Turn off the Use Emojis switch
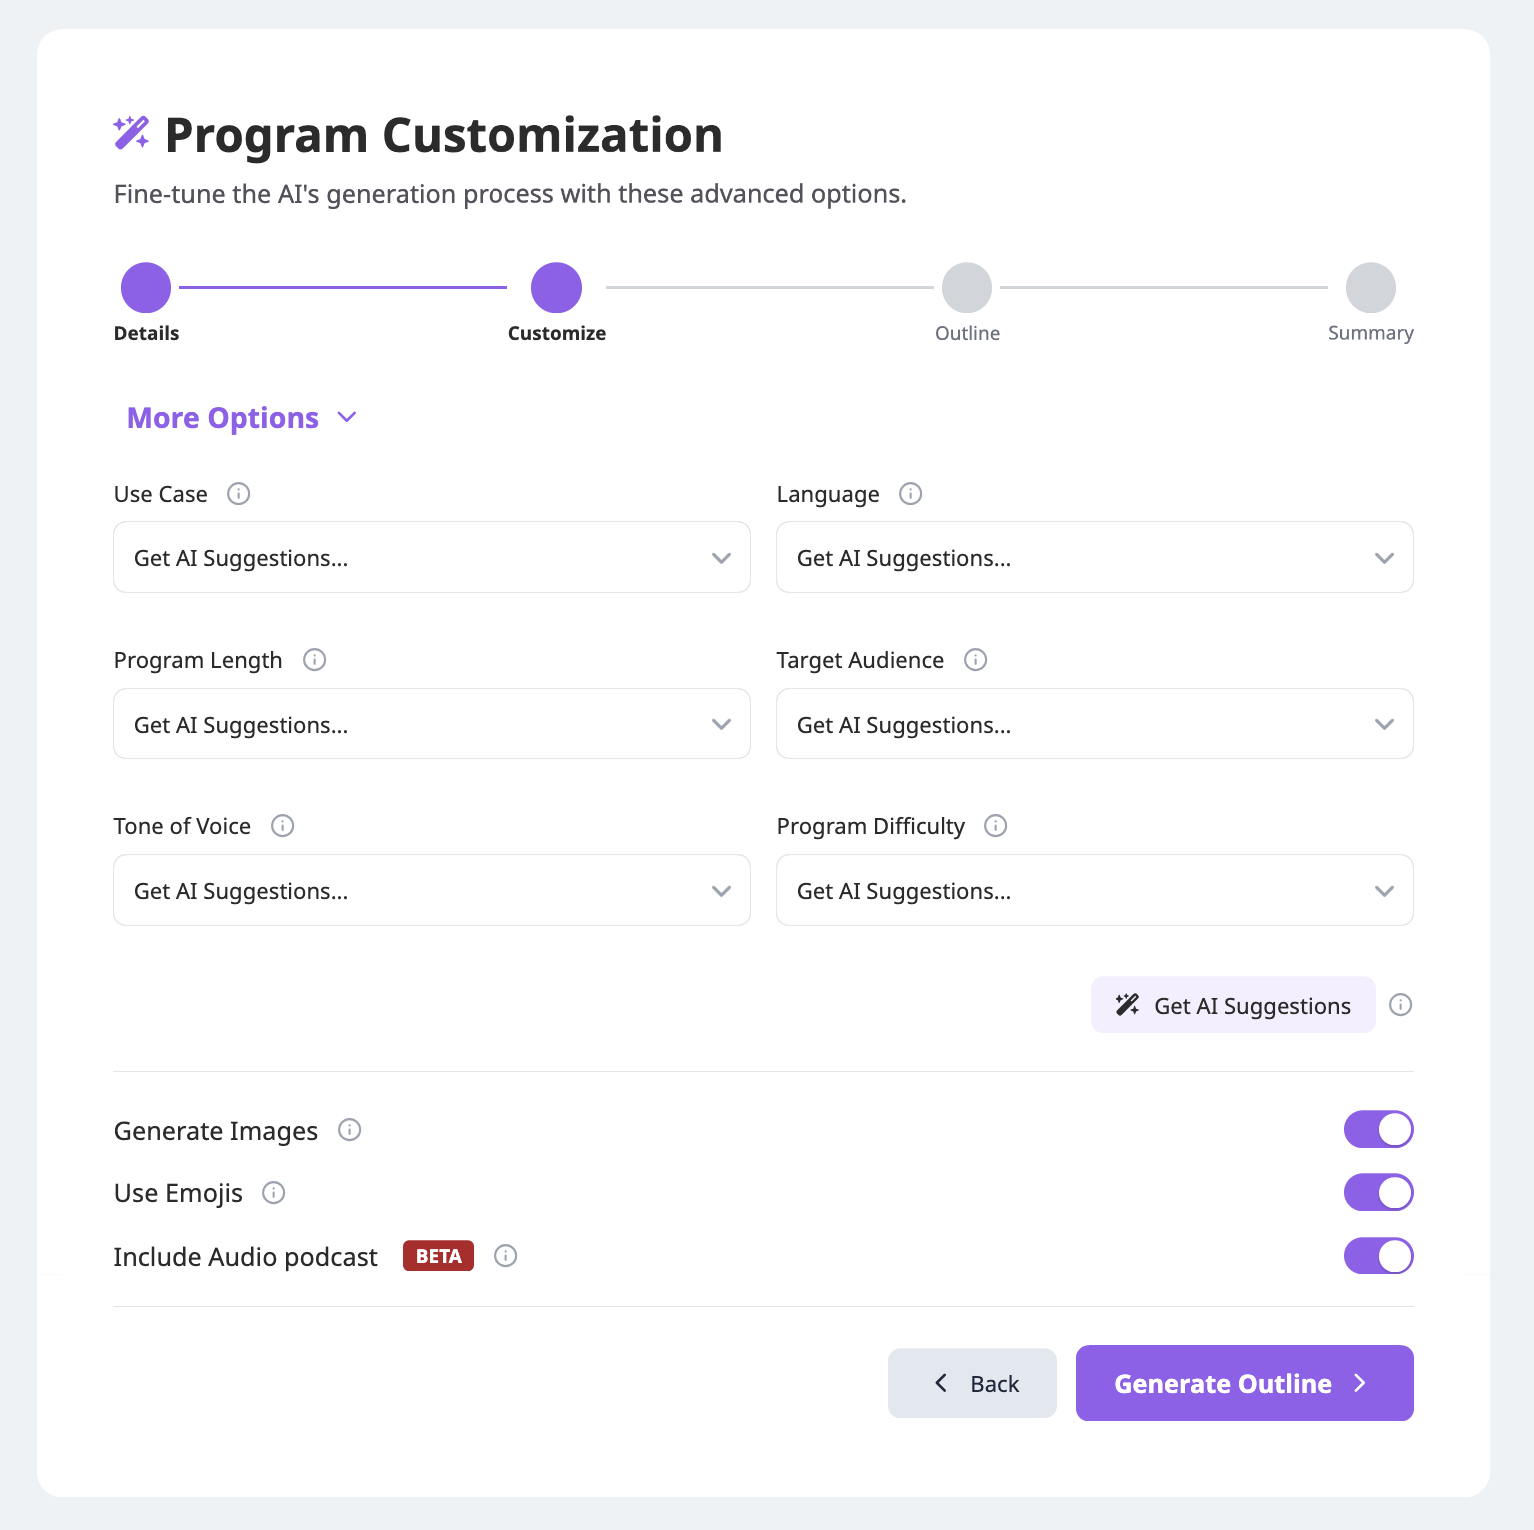Viewport: 1534px width, 1530px height. [x=1378, y=1192]
